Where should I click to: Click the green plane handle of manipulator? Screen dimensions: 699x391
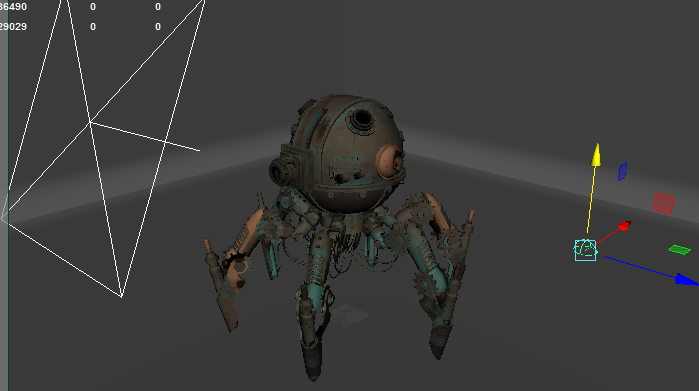pos(679,250)
